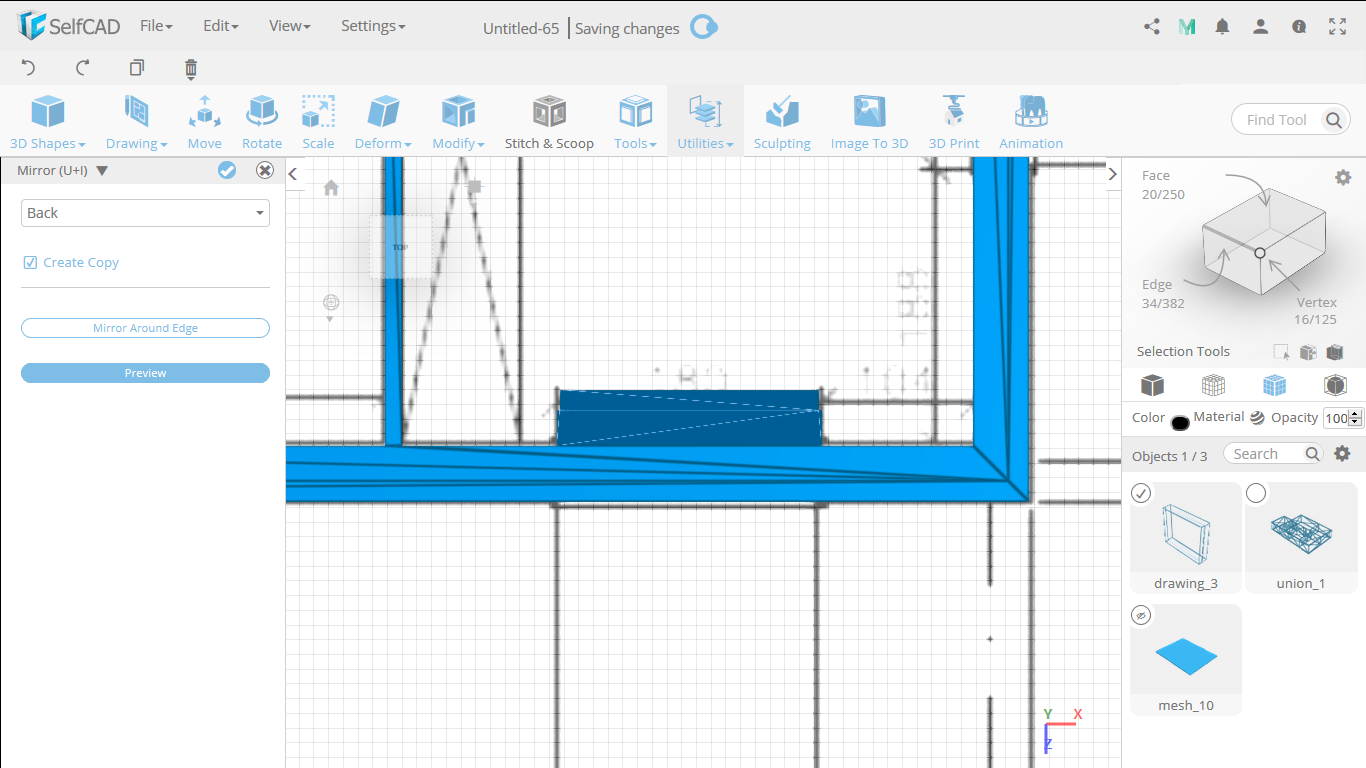The image size is (1366, 768).
Task: Click the copy object icon
Action: pos(137,68)
